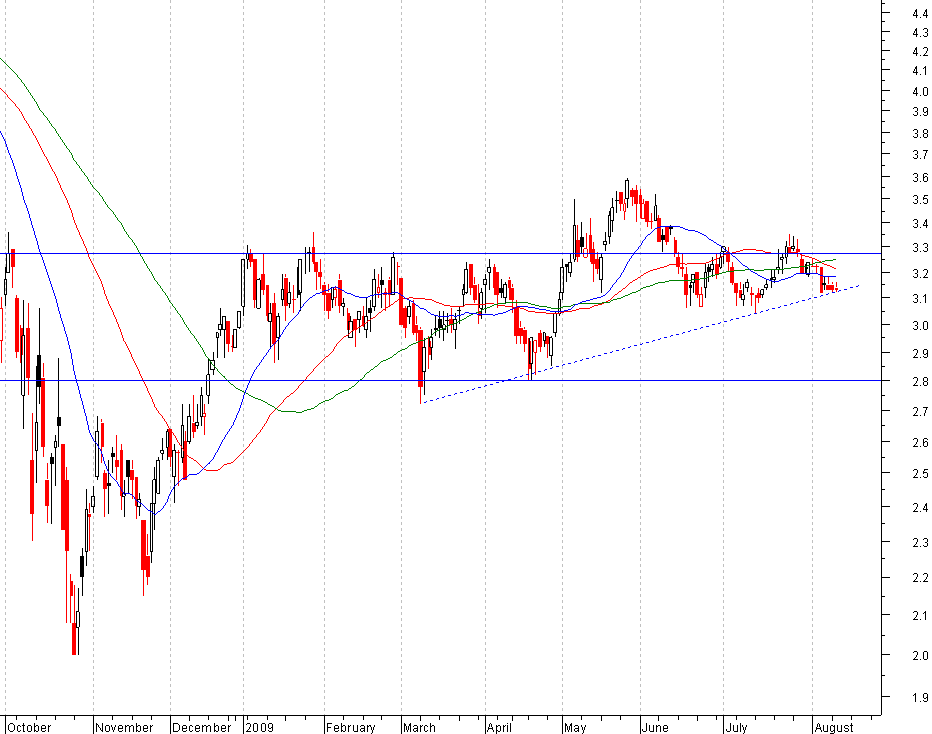Click the 3.3 price axis value
This screenshot has height=734, width=932.
(920, 247)
